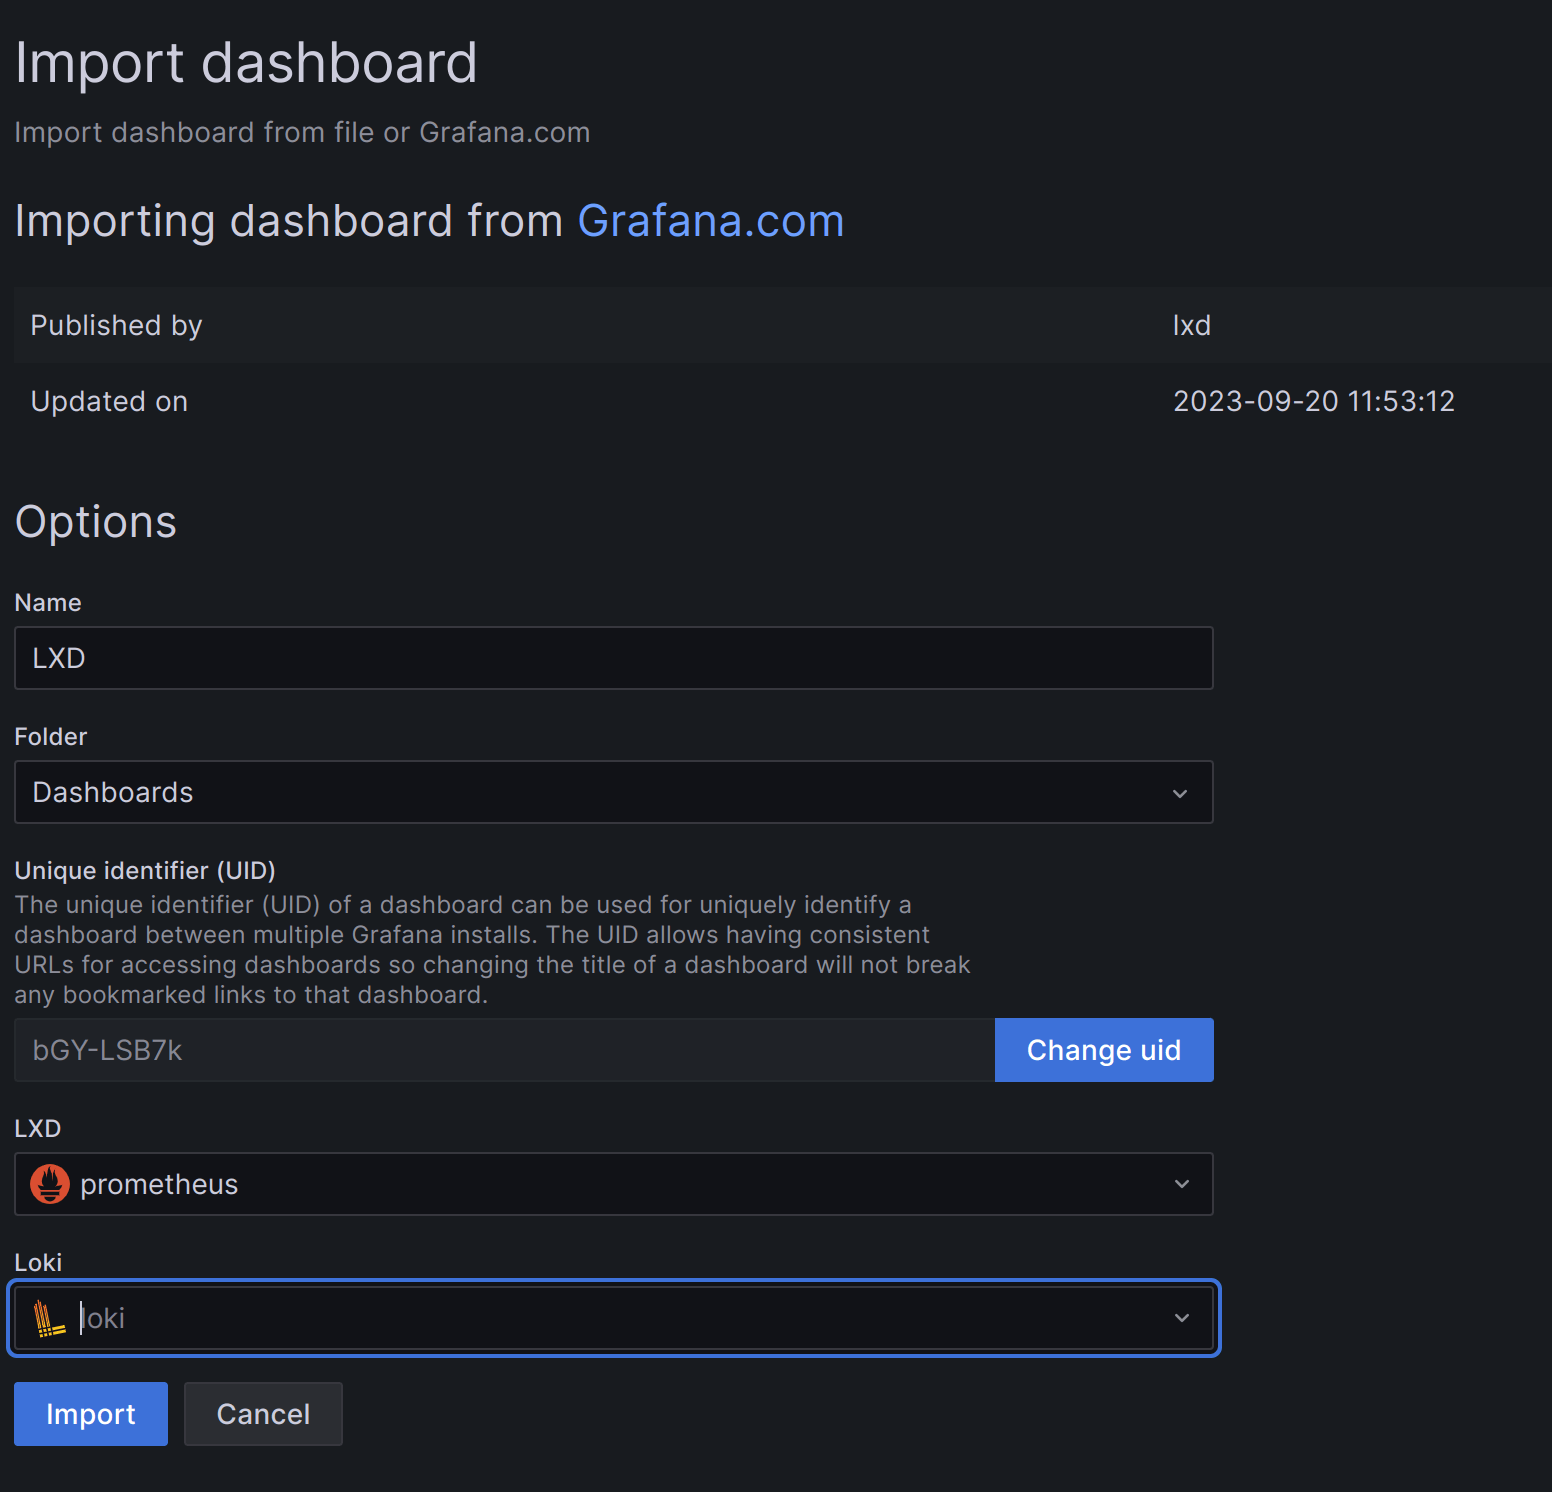1552x1492 pixels.
Task: Open the Grafana.com link
Action: [x=710, y=221]
